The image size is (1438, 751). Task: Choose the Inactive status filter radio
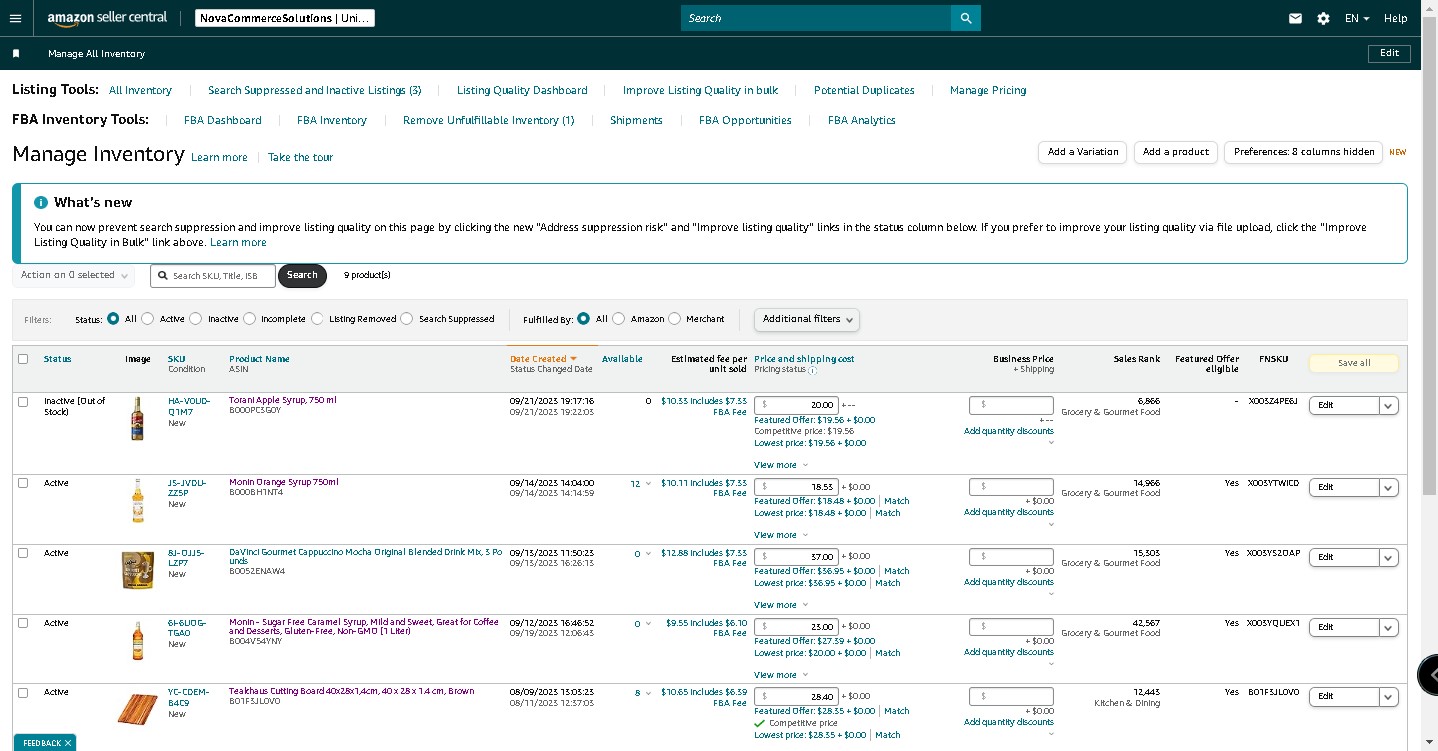(x=198, y=319)
